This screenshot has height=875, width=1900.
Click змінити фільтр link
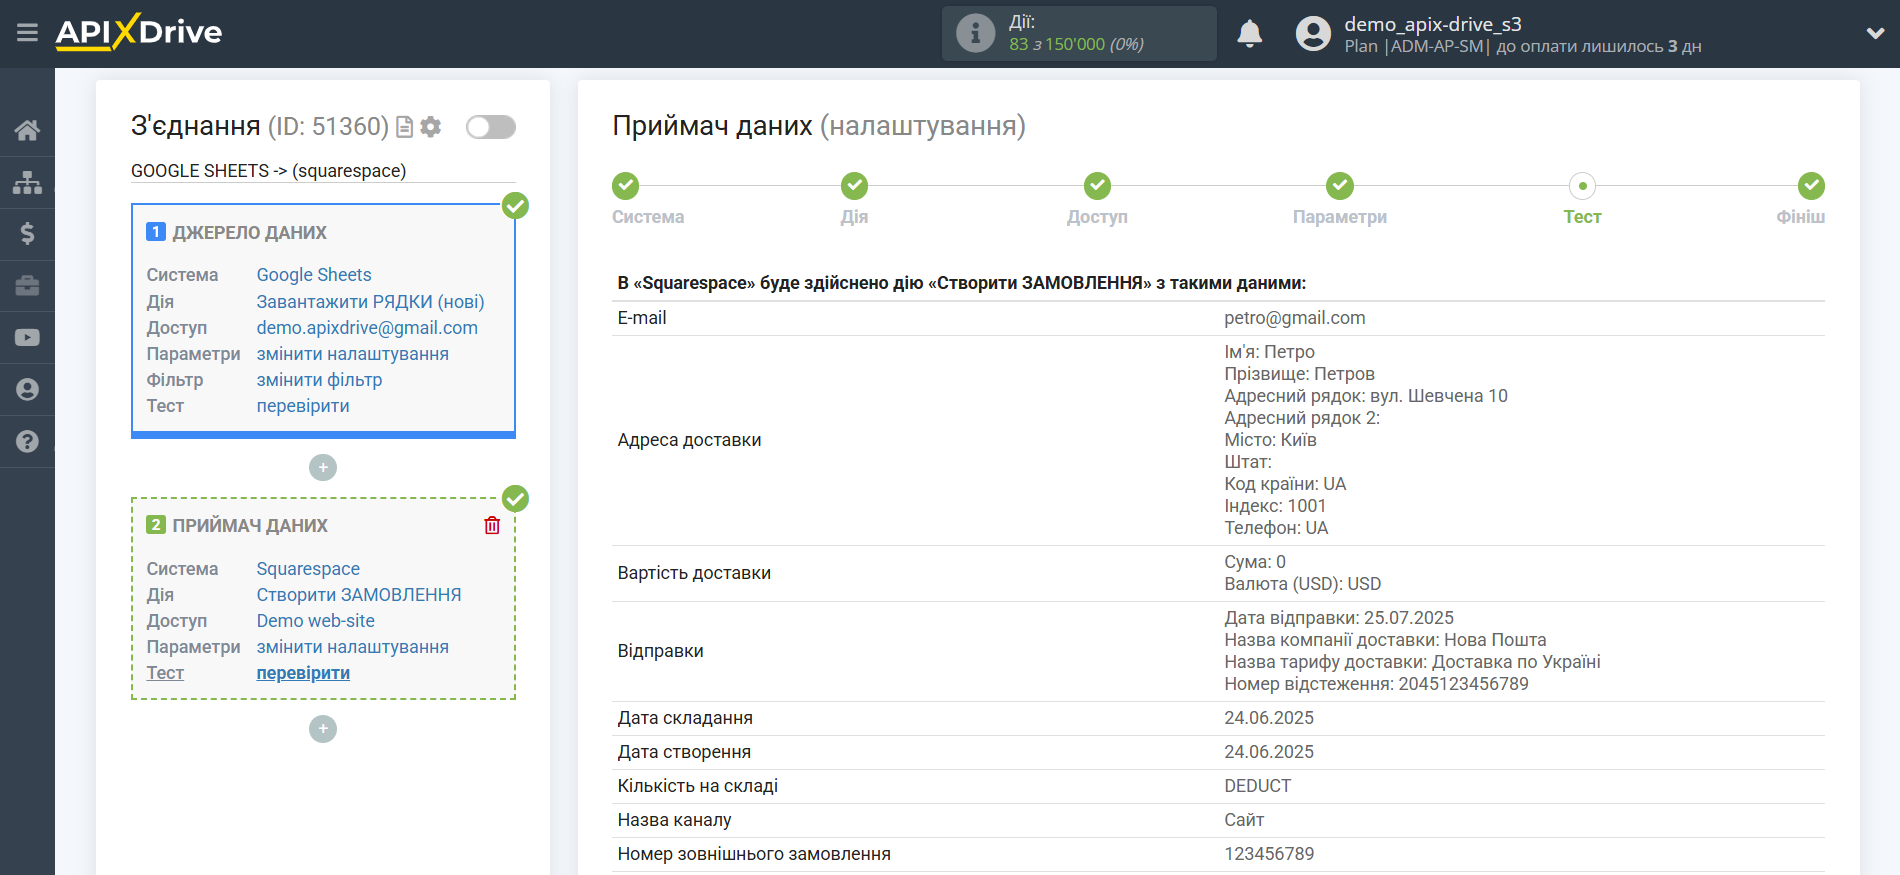point(320,380)
